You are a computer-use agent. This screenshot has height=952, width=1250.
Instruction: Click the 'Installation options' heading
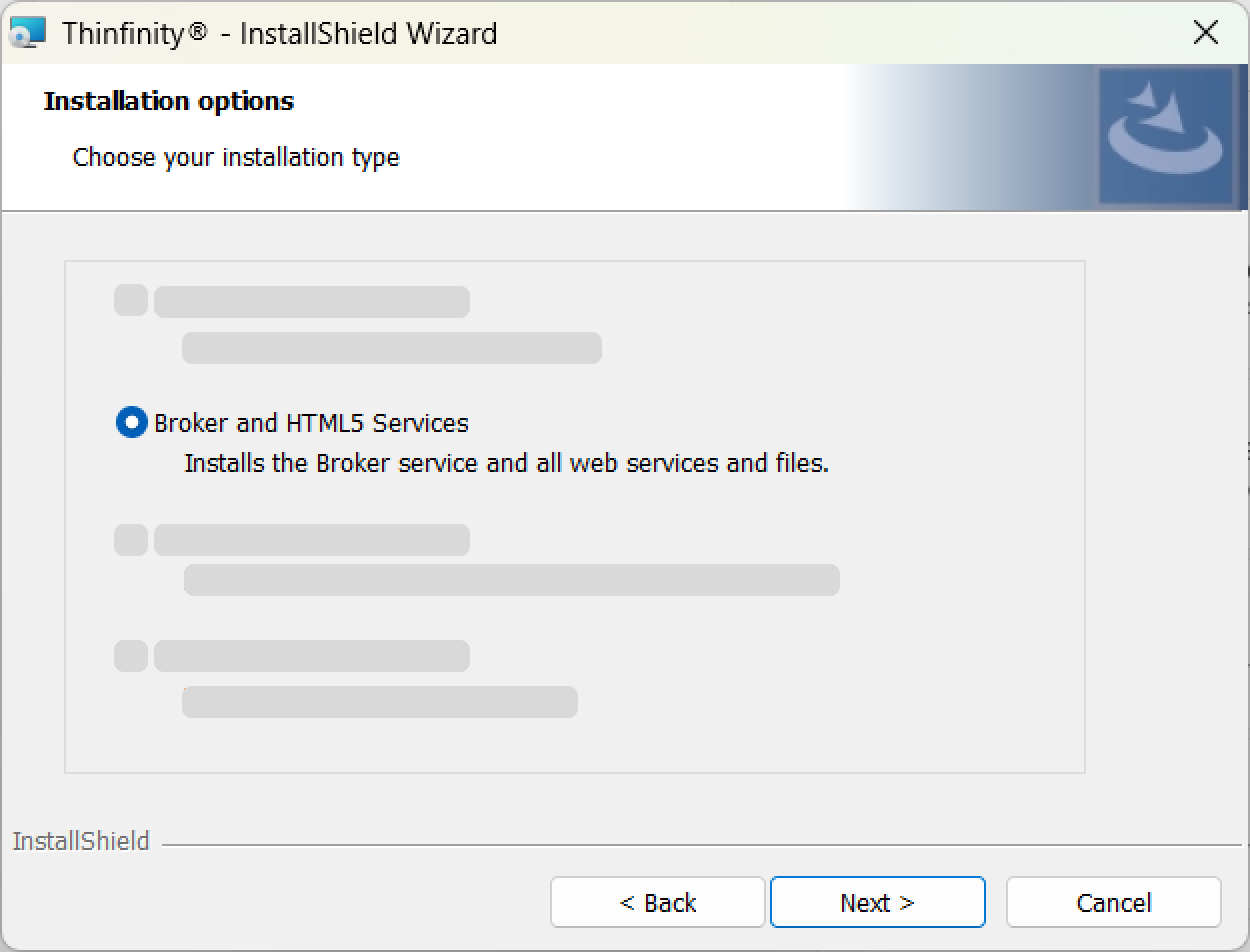pyautogui.click(x=169, y=101)
